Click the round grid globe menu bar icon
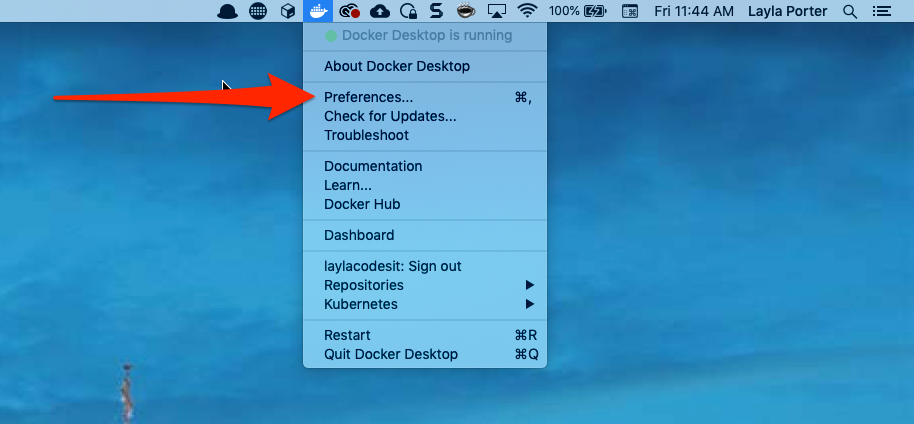 point(258,11)
